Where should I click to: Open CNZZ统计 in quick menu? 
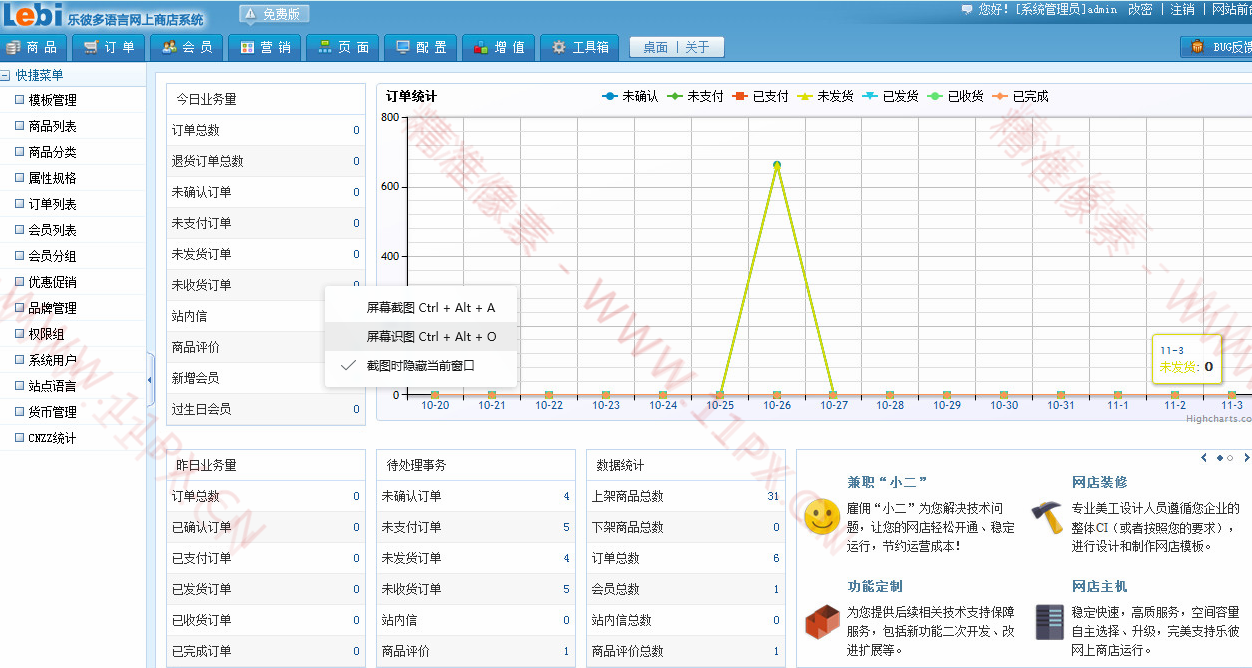52,438
